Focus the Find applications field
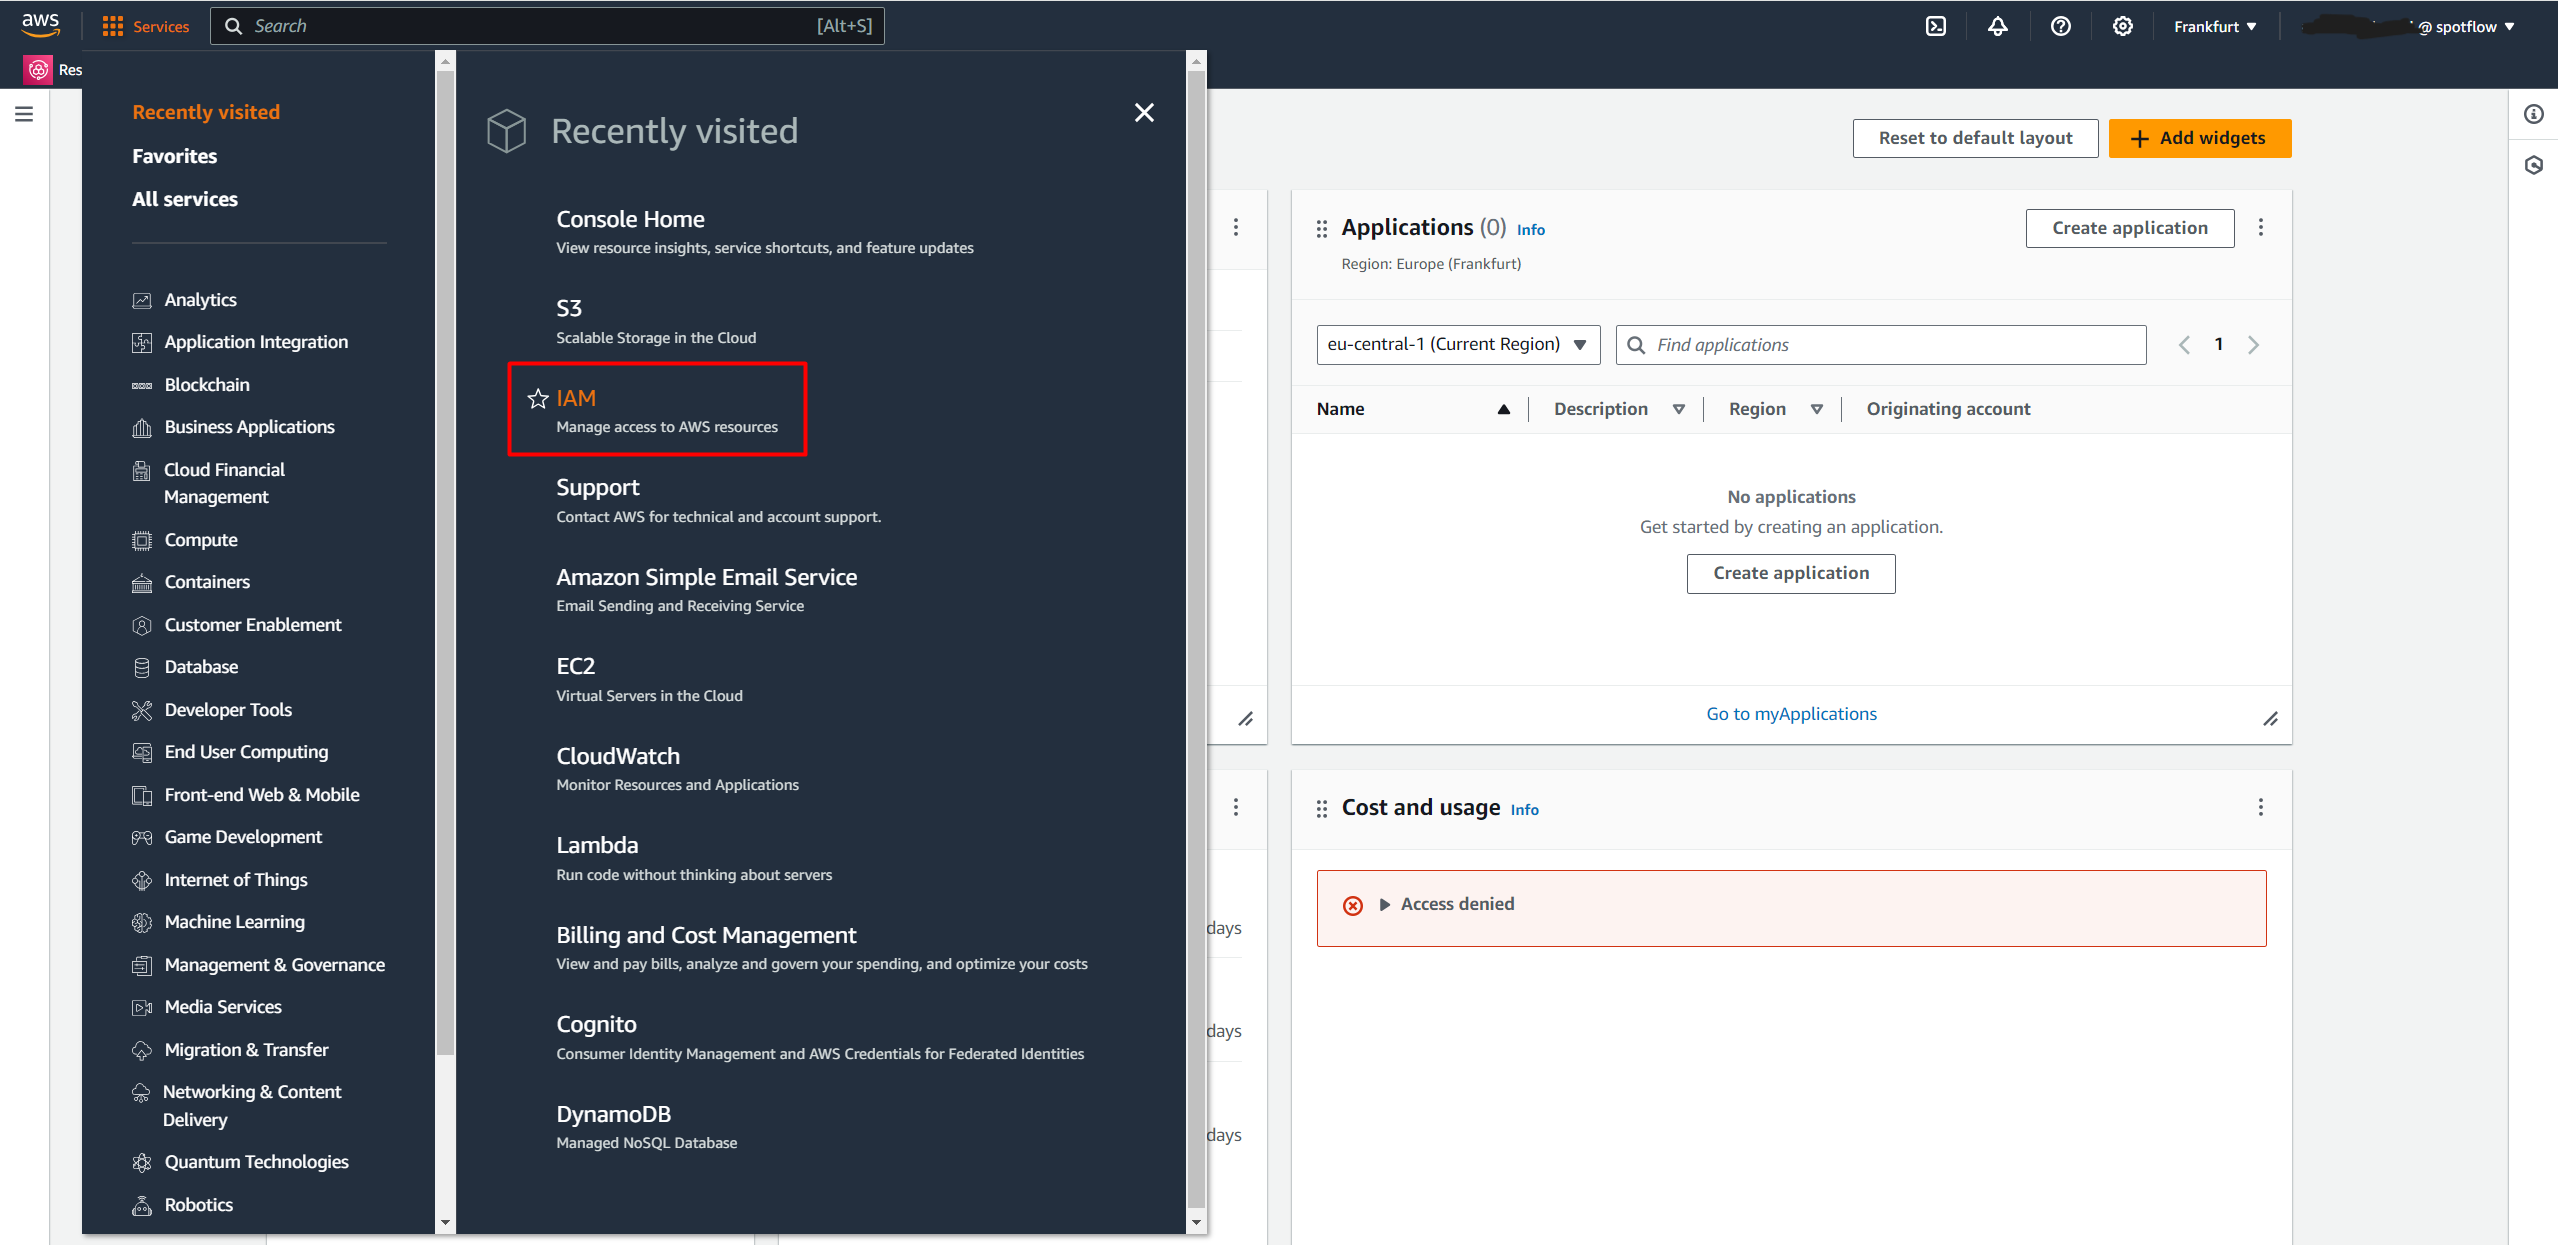2558x1245 pixels. tap(1880, 345)
